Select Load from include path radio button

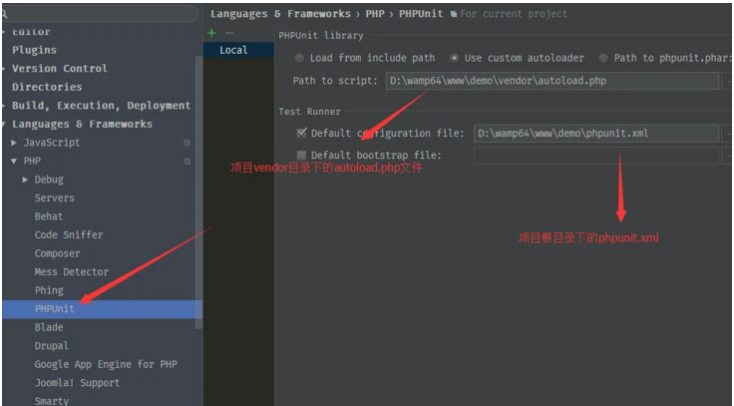(x=299, y=58)
